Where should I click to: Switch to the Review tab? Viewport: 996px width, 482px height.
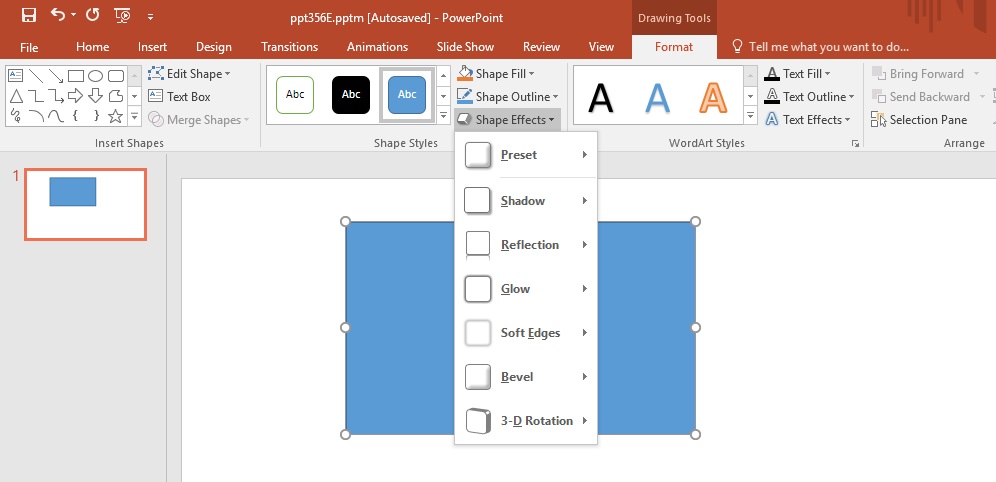(541, 47)
